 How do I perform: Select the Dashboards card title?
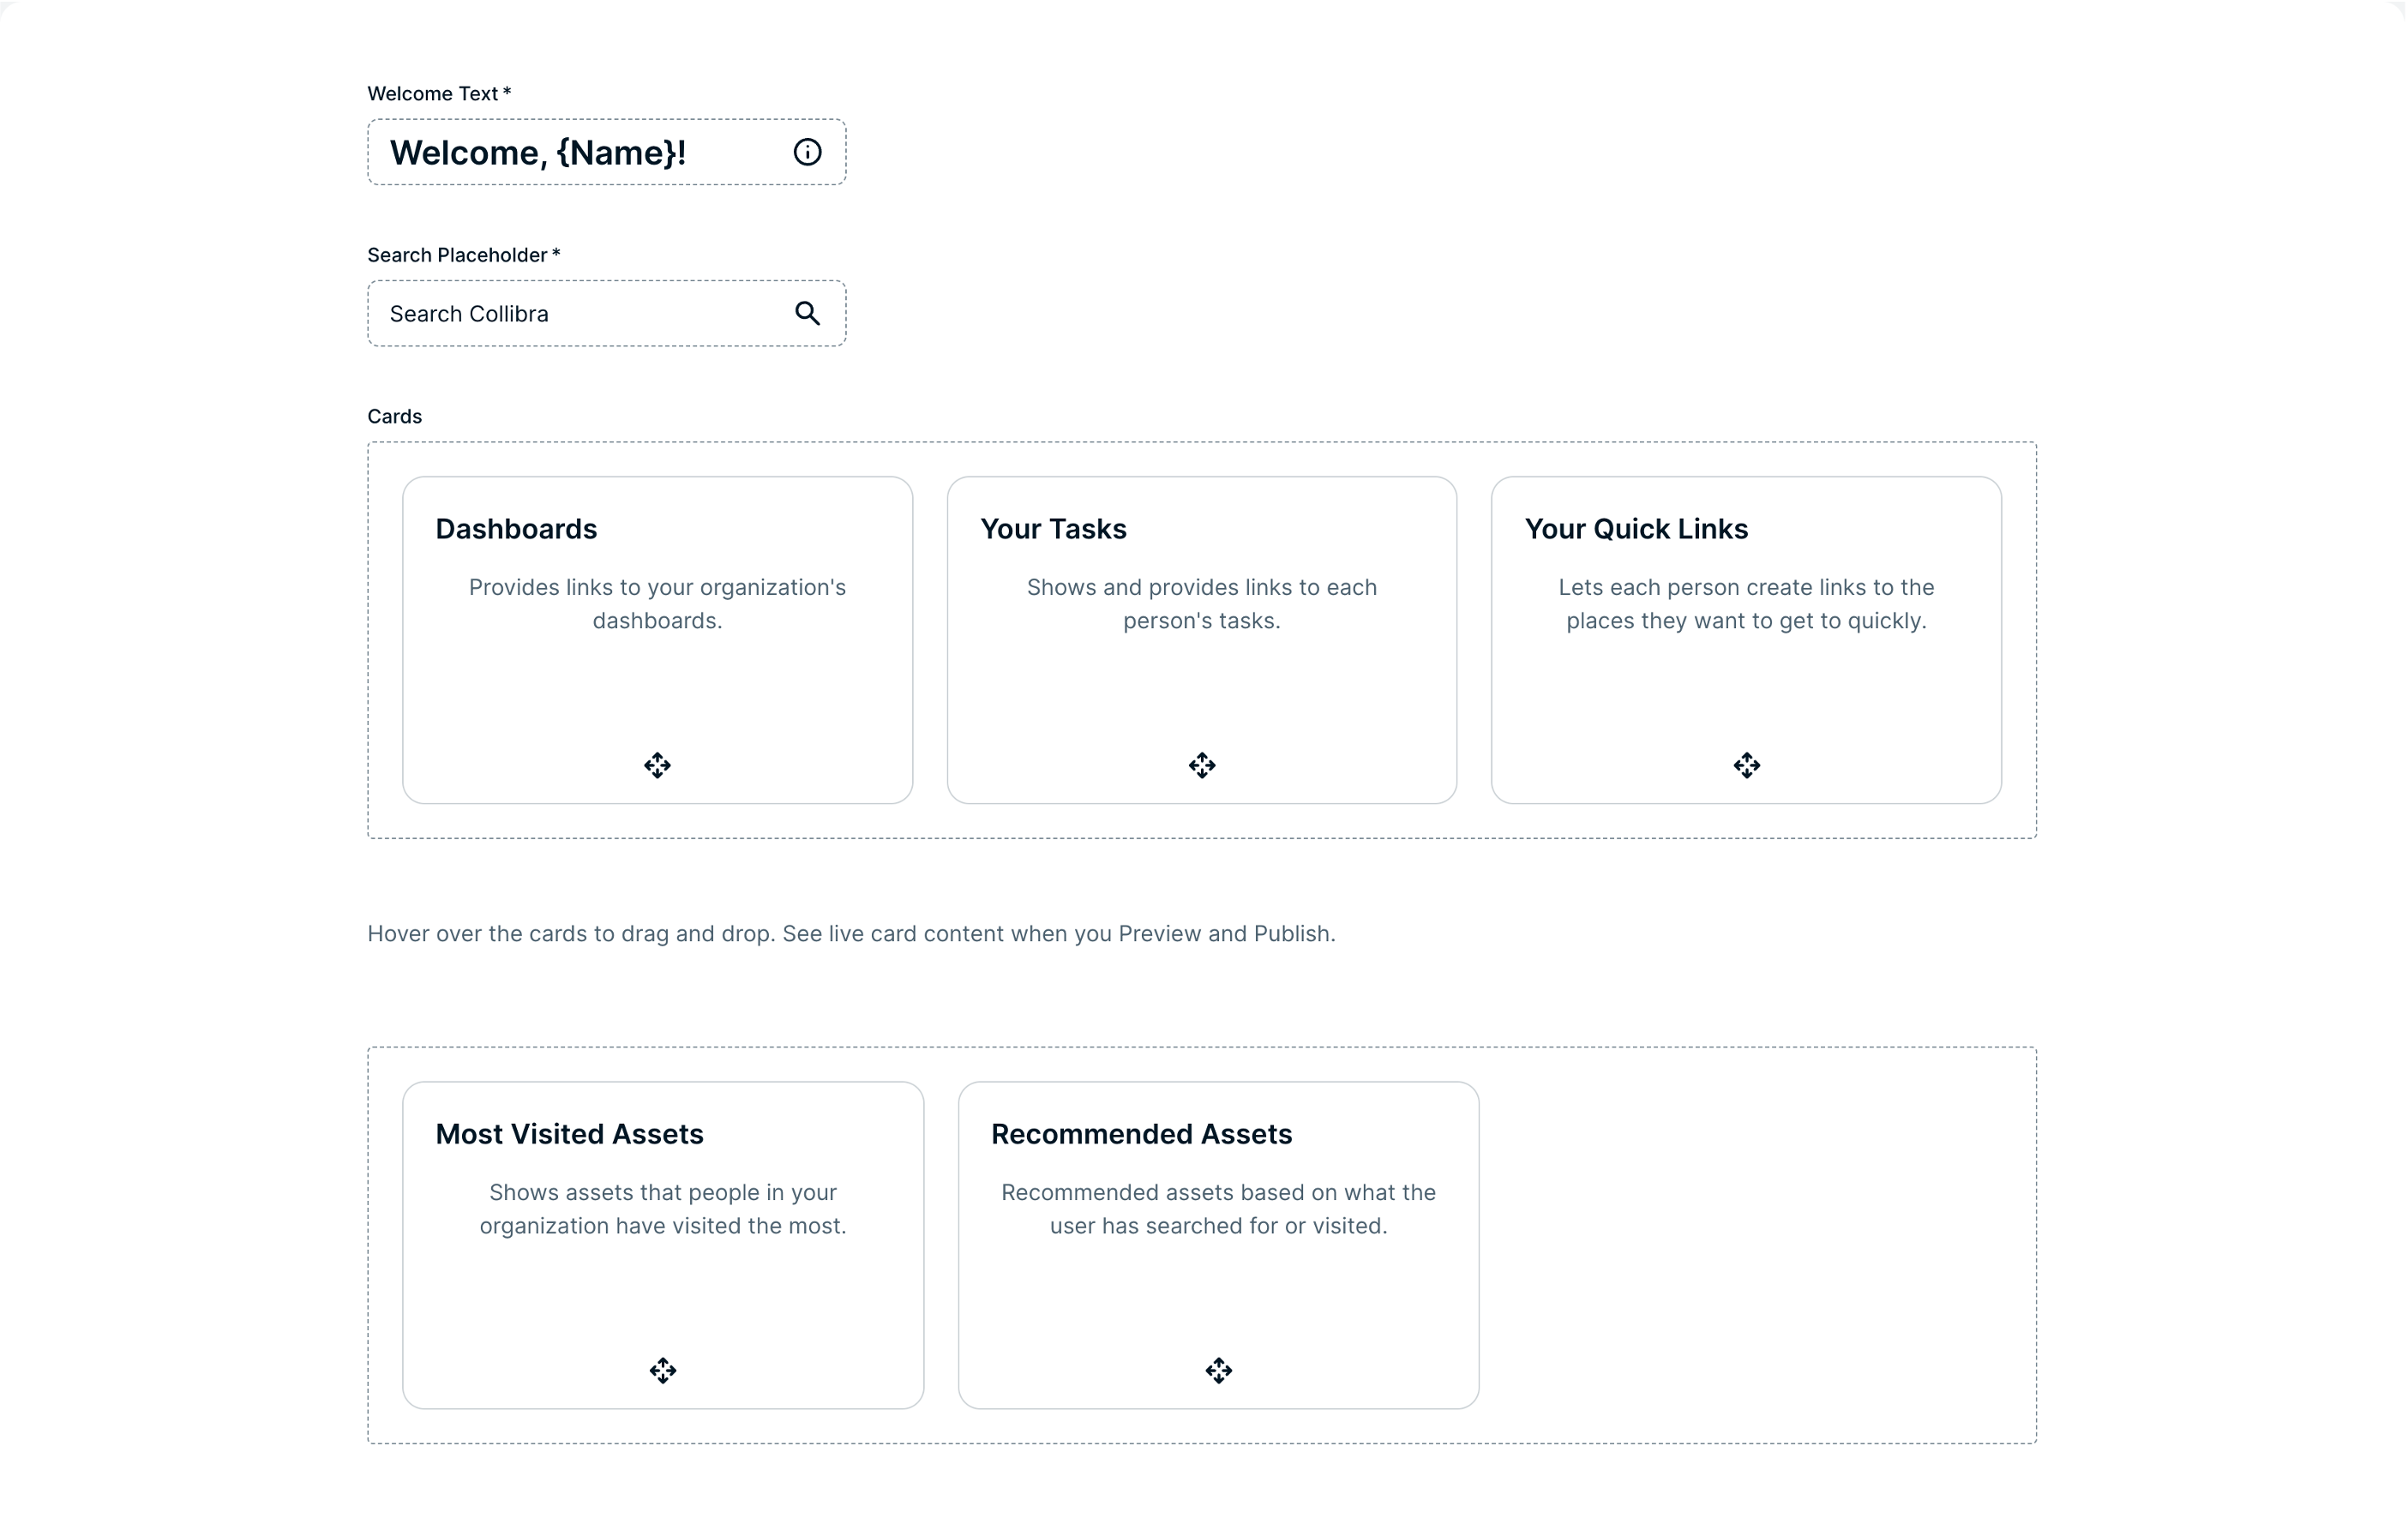[516, 528]
